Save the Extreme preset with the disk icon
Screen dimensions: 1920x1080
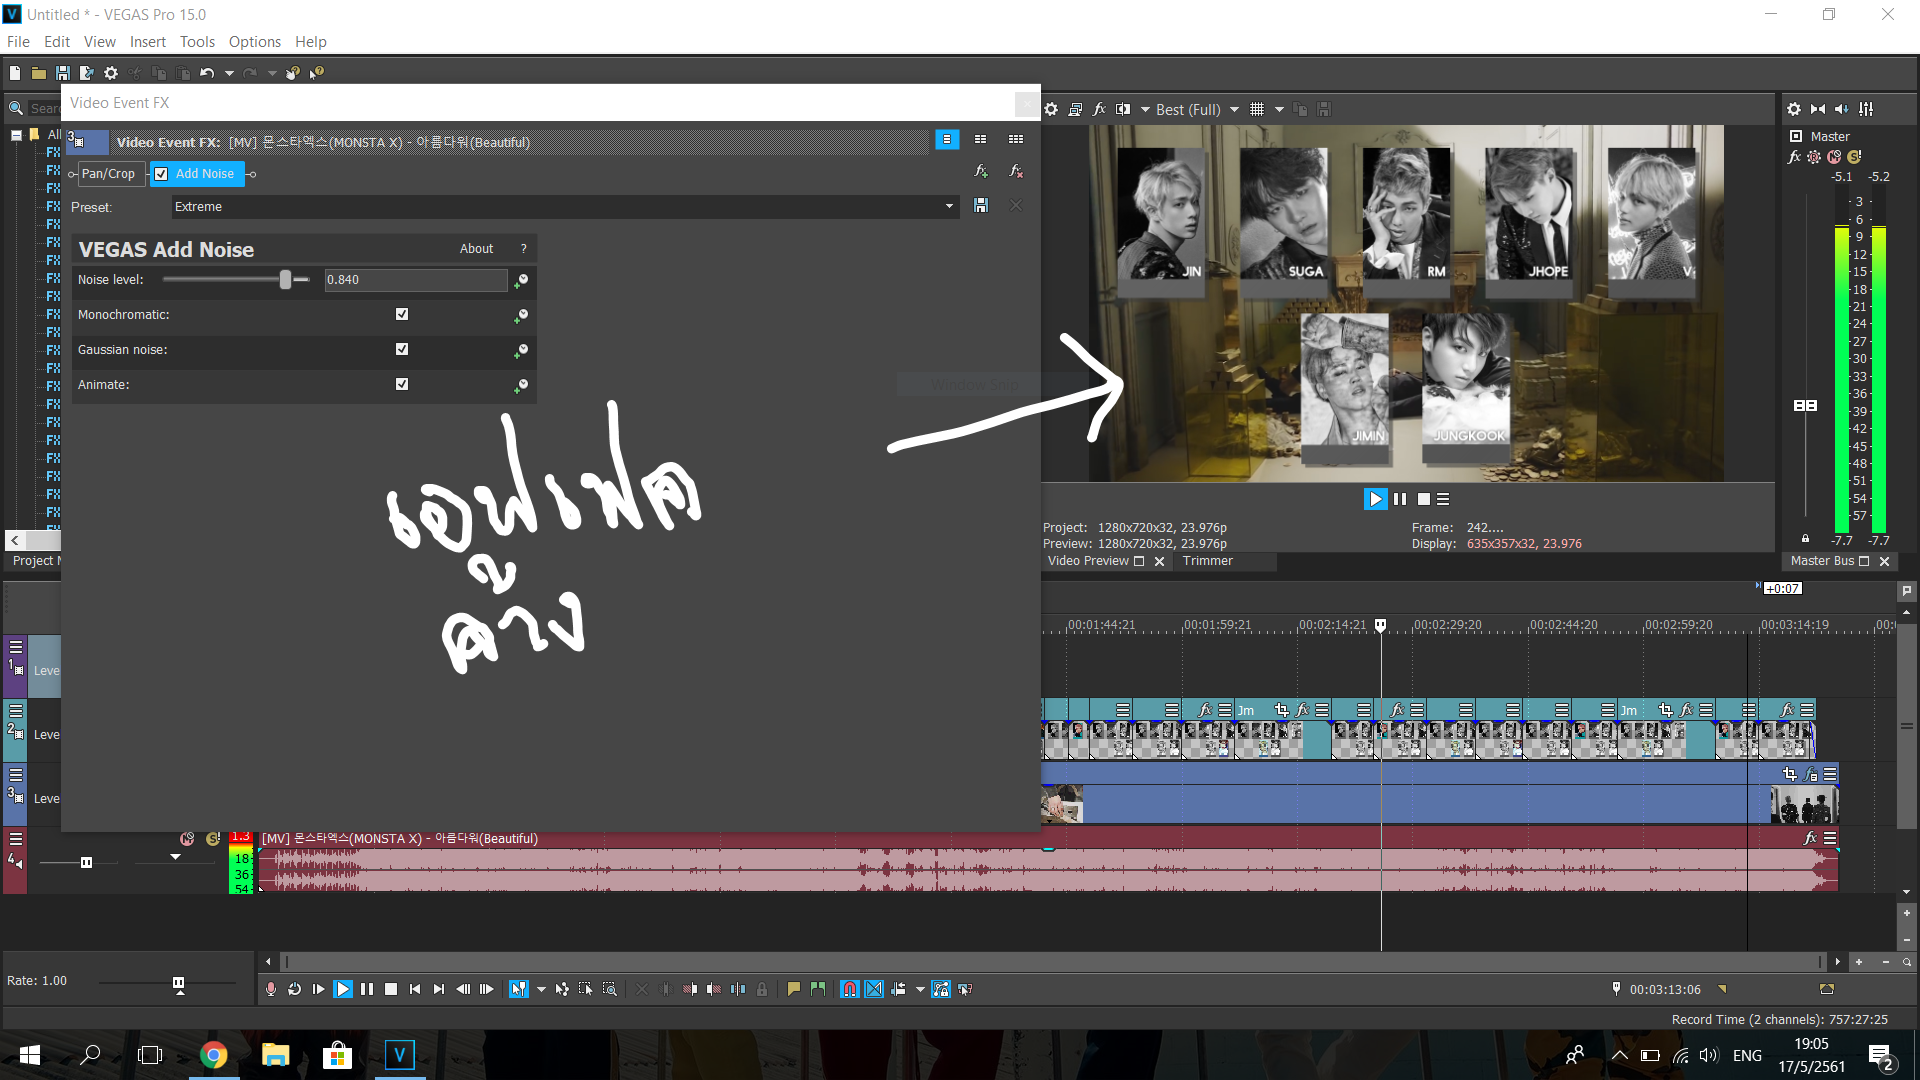coord(981,206)
